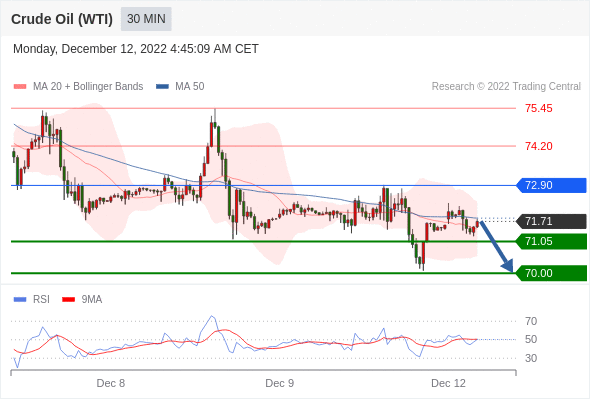
Task: Click the RSI legend label
Action: click(x=41, y=300)
